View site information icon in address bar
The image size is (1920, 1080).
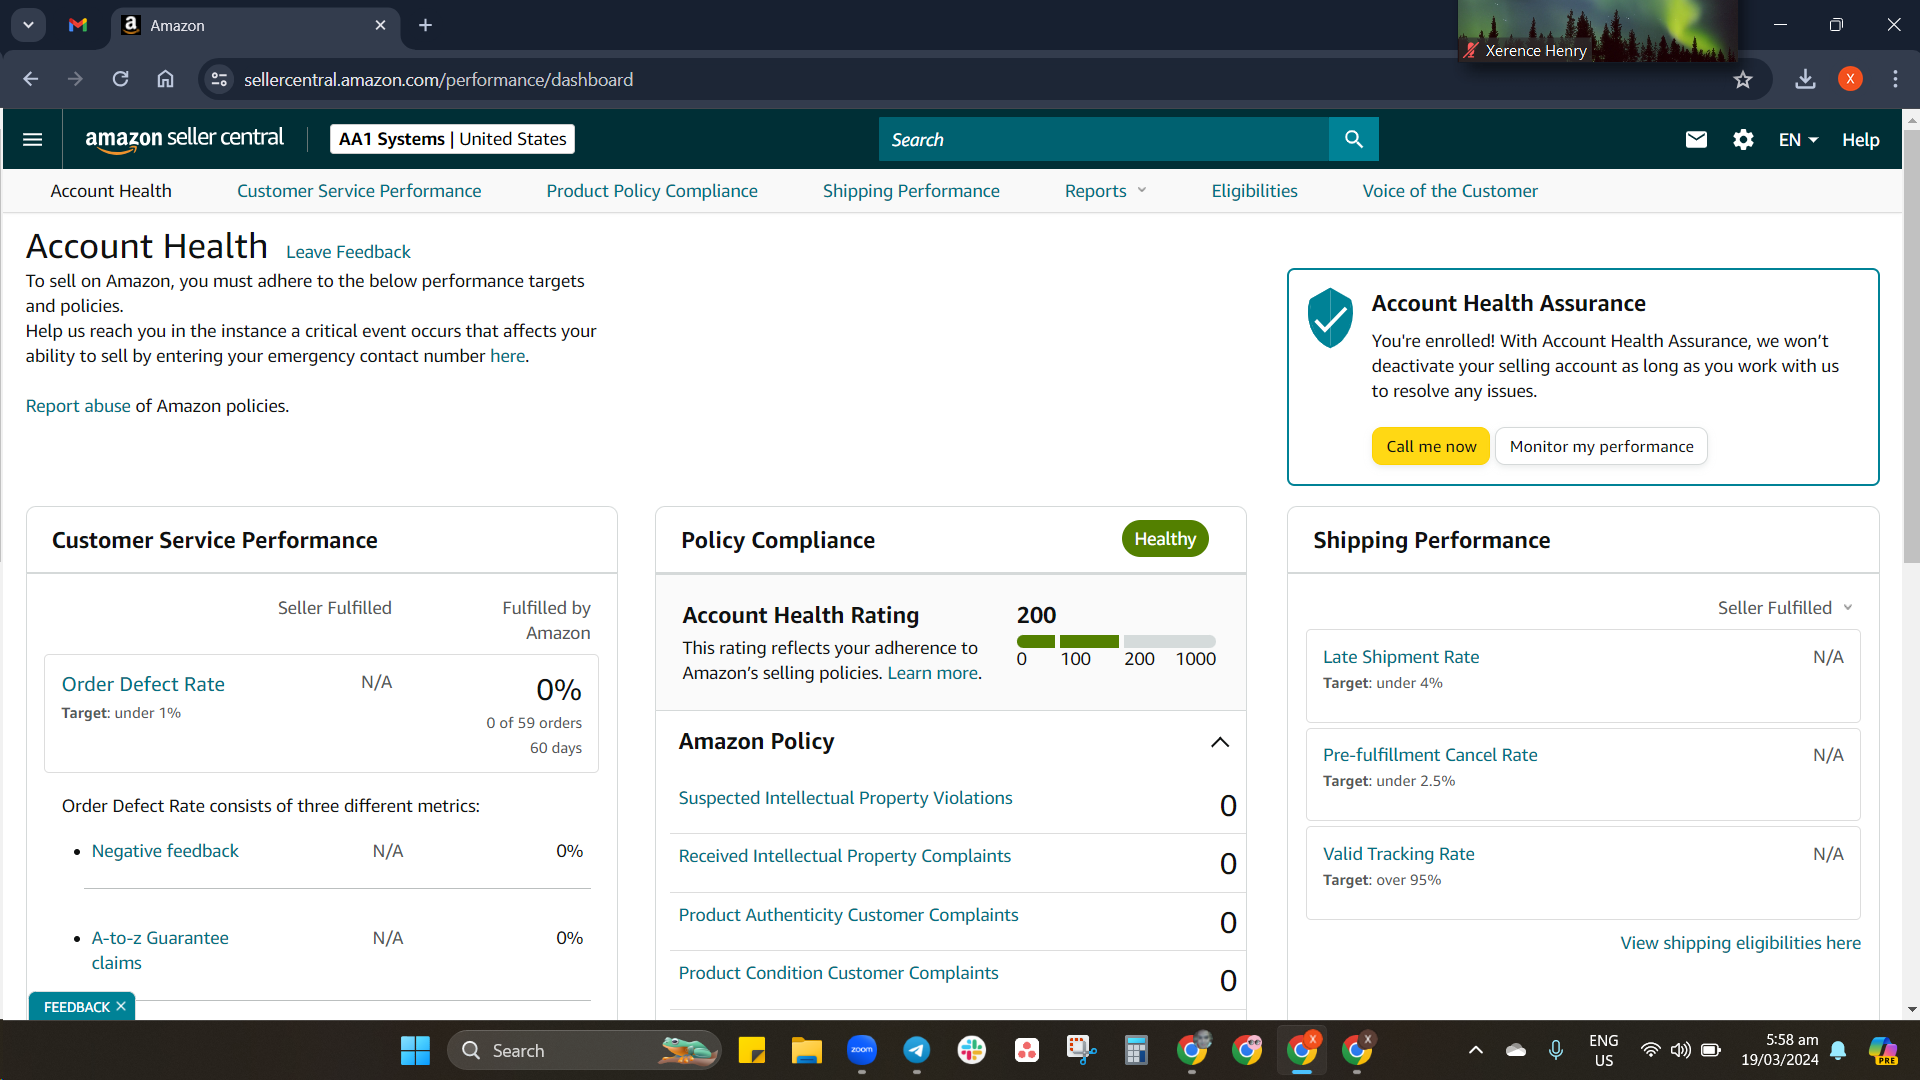[x=219, y=79]
